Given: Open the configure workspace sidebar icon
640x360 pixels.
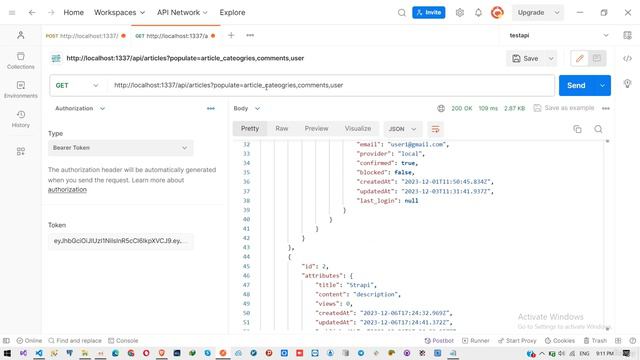Looking at the screenshot, I should 21,151.
